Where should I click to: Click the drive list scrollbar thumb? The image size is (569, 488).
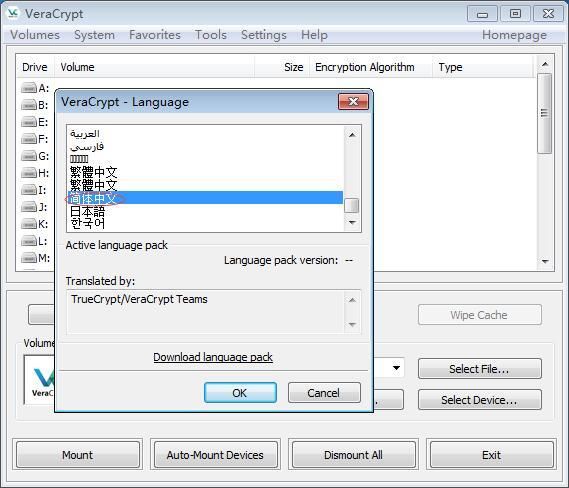coord(544,113)
